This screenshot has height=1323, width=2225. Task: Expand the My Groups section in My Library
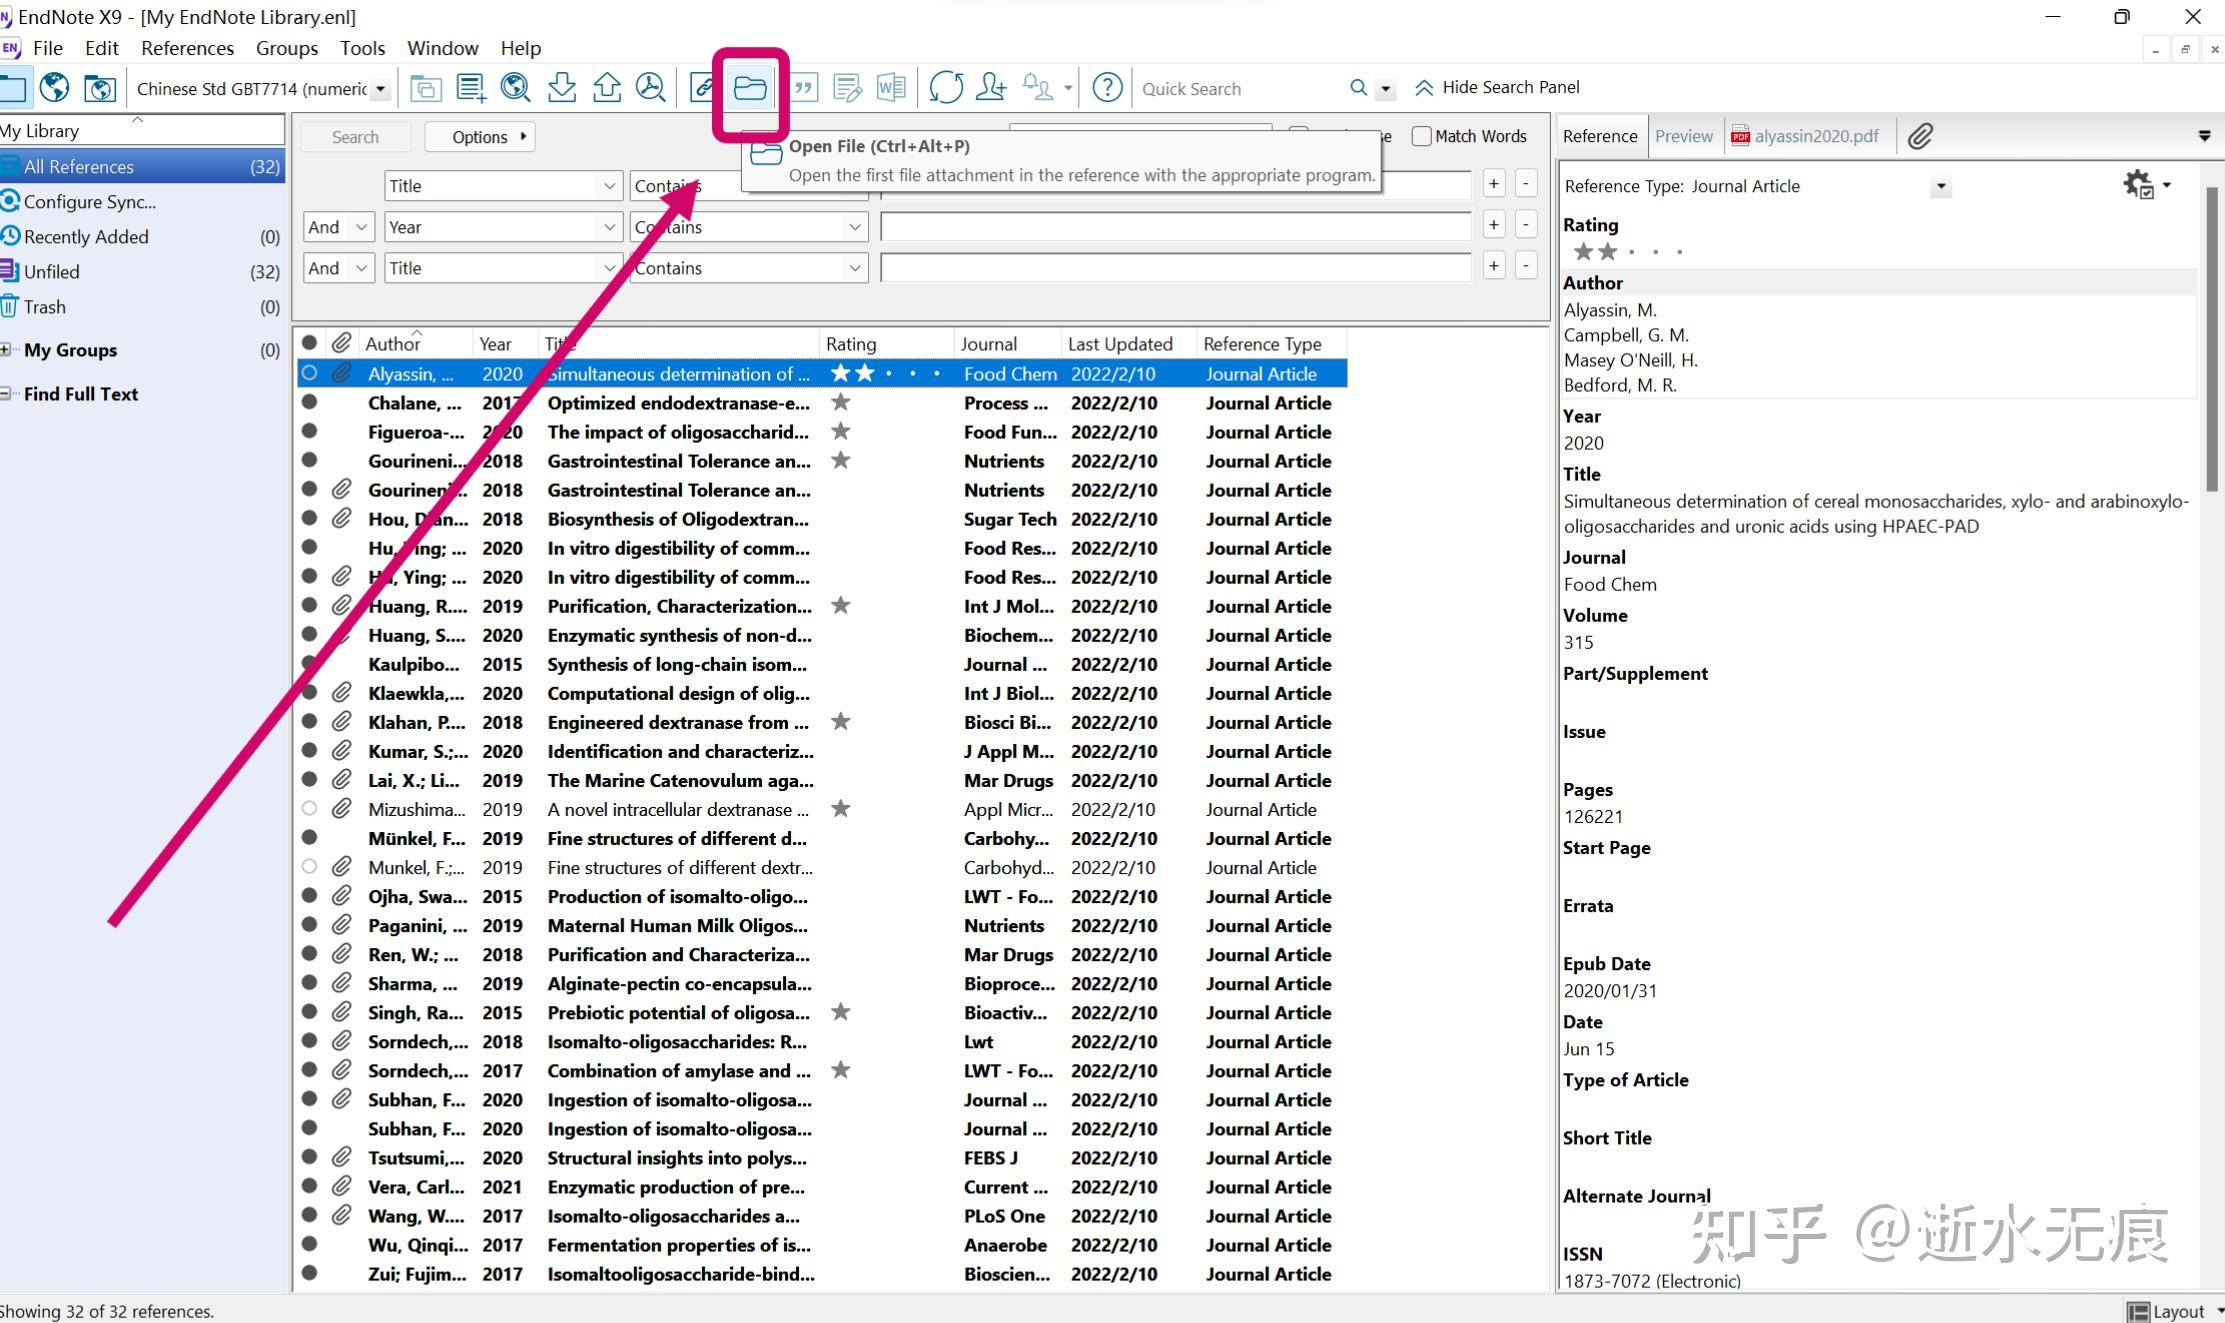point(8,350)
